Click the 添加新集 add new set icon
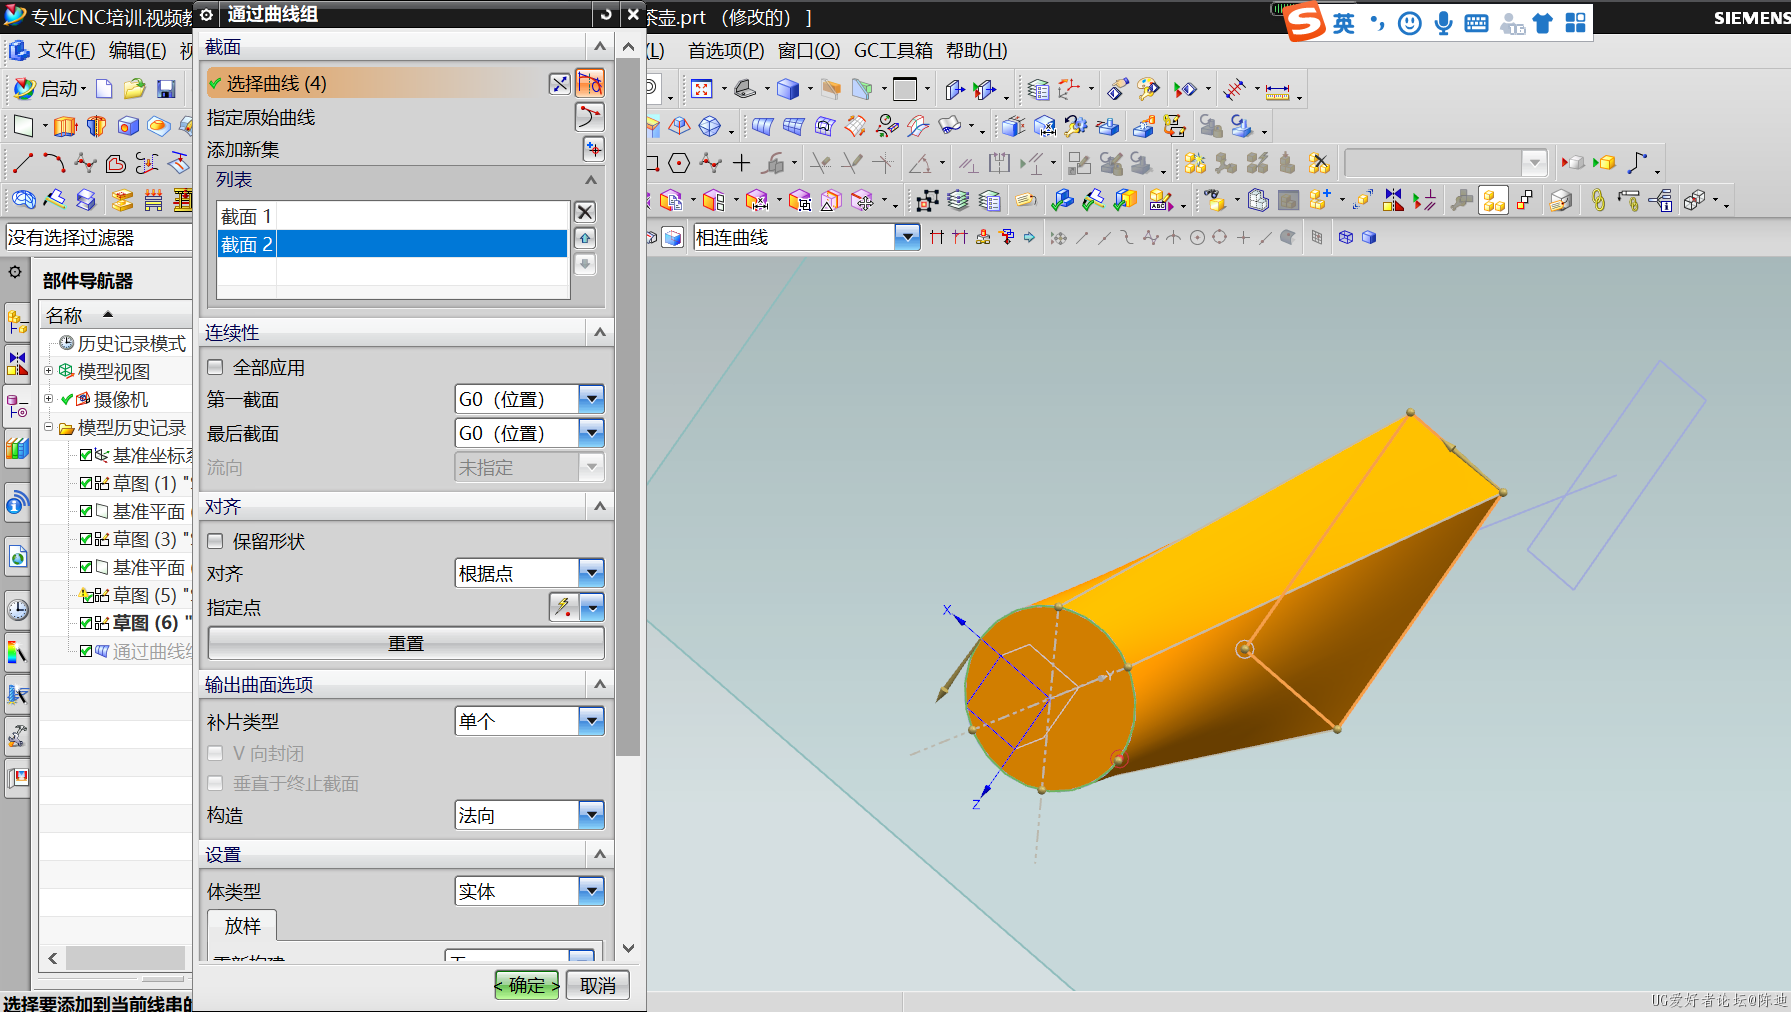 (x=594, y=149)
